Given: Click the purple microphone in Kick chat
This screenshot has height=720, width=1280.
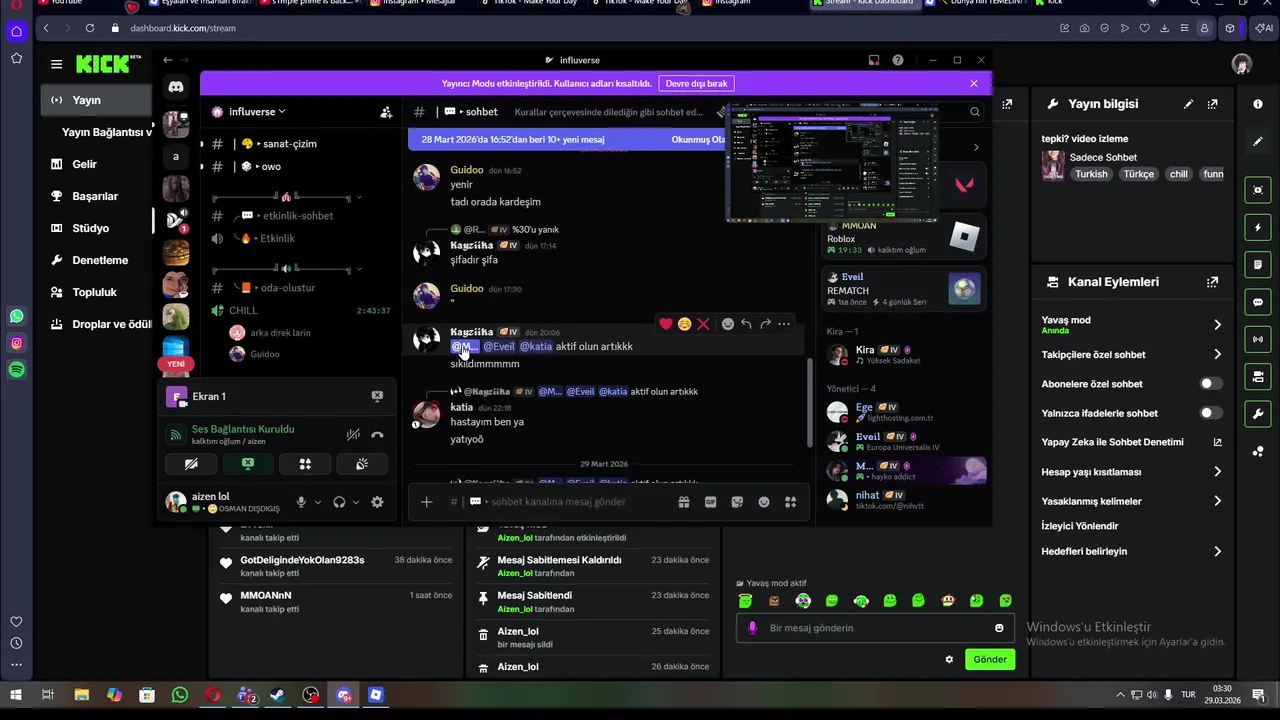Looking at the screenshot, I should 753,628.
